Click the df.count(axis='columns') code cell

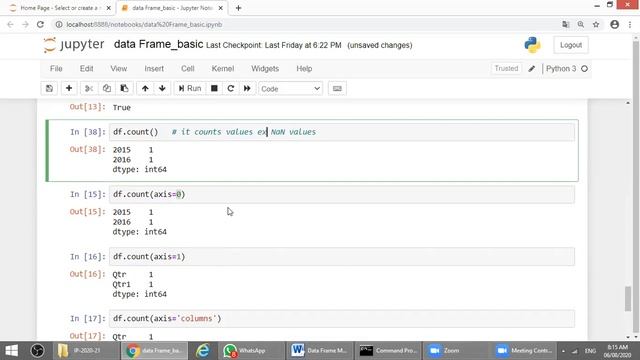(x=342, y=319)
